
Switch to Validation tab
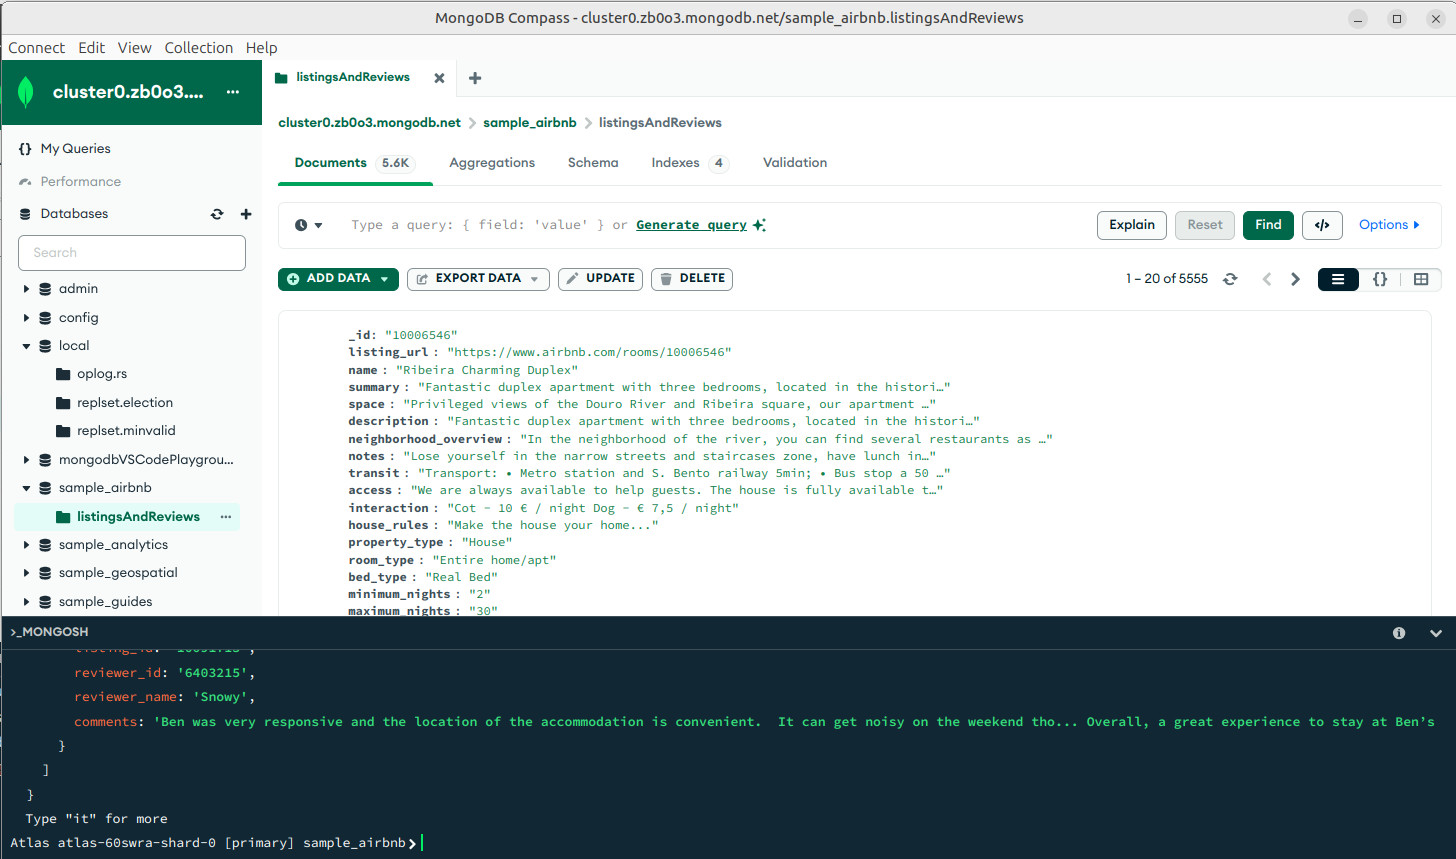pyautogui.click(x=795, y=163)
